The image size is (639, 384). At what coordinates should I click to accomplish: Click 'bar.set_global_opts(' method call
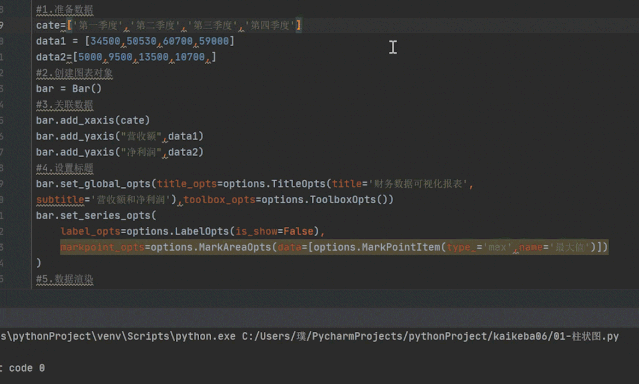(96, 184)
